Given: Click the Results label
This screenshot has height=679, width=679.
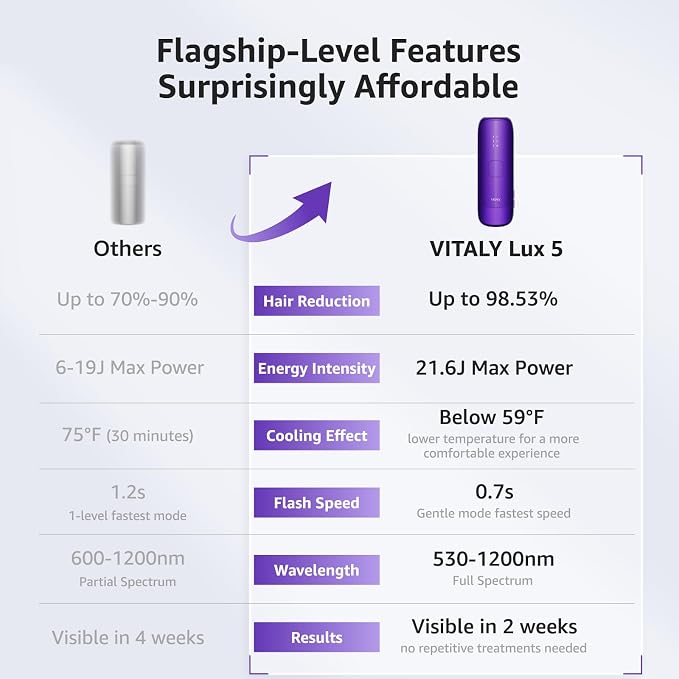Looking at the screenshot, I should pyautogui.click(x=317, y=637).
